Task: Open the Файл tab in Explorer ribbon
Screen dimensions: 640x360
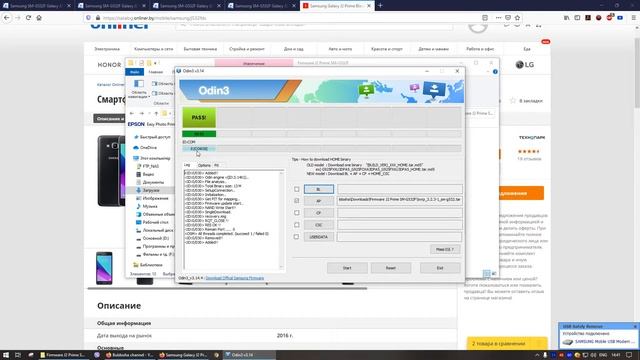Action: click(x=134, y=72)
